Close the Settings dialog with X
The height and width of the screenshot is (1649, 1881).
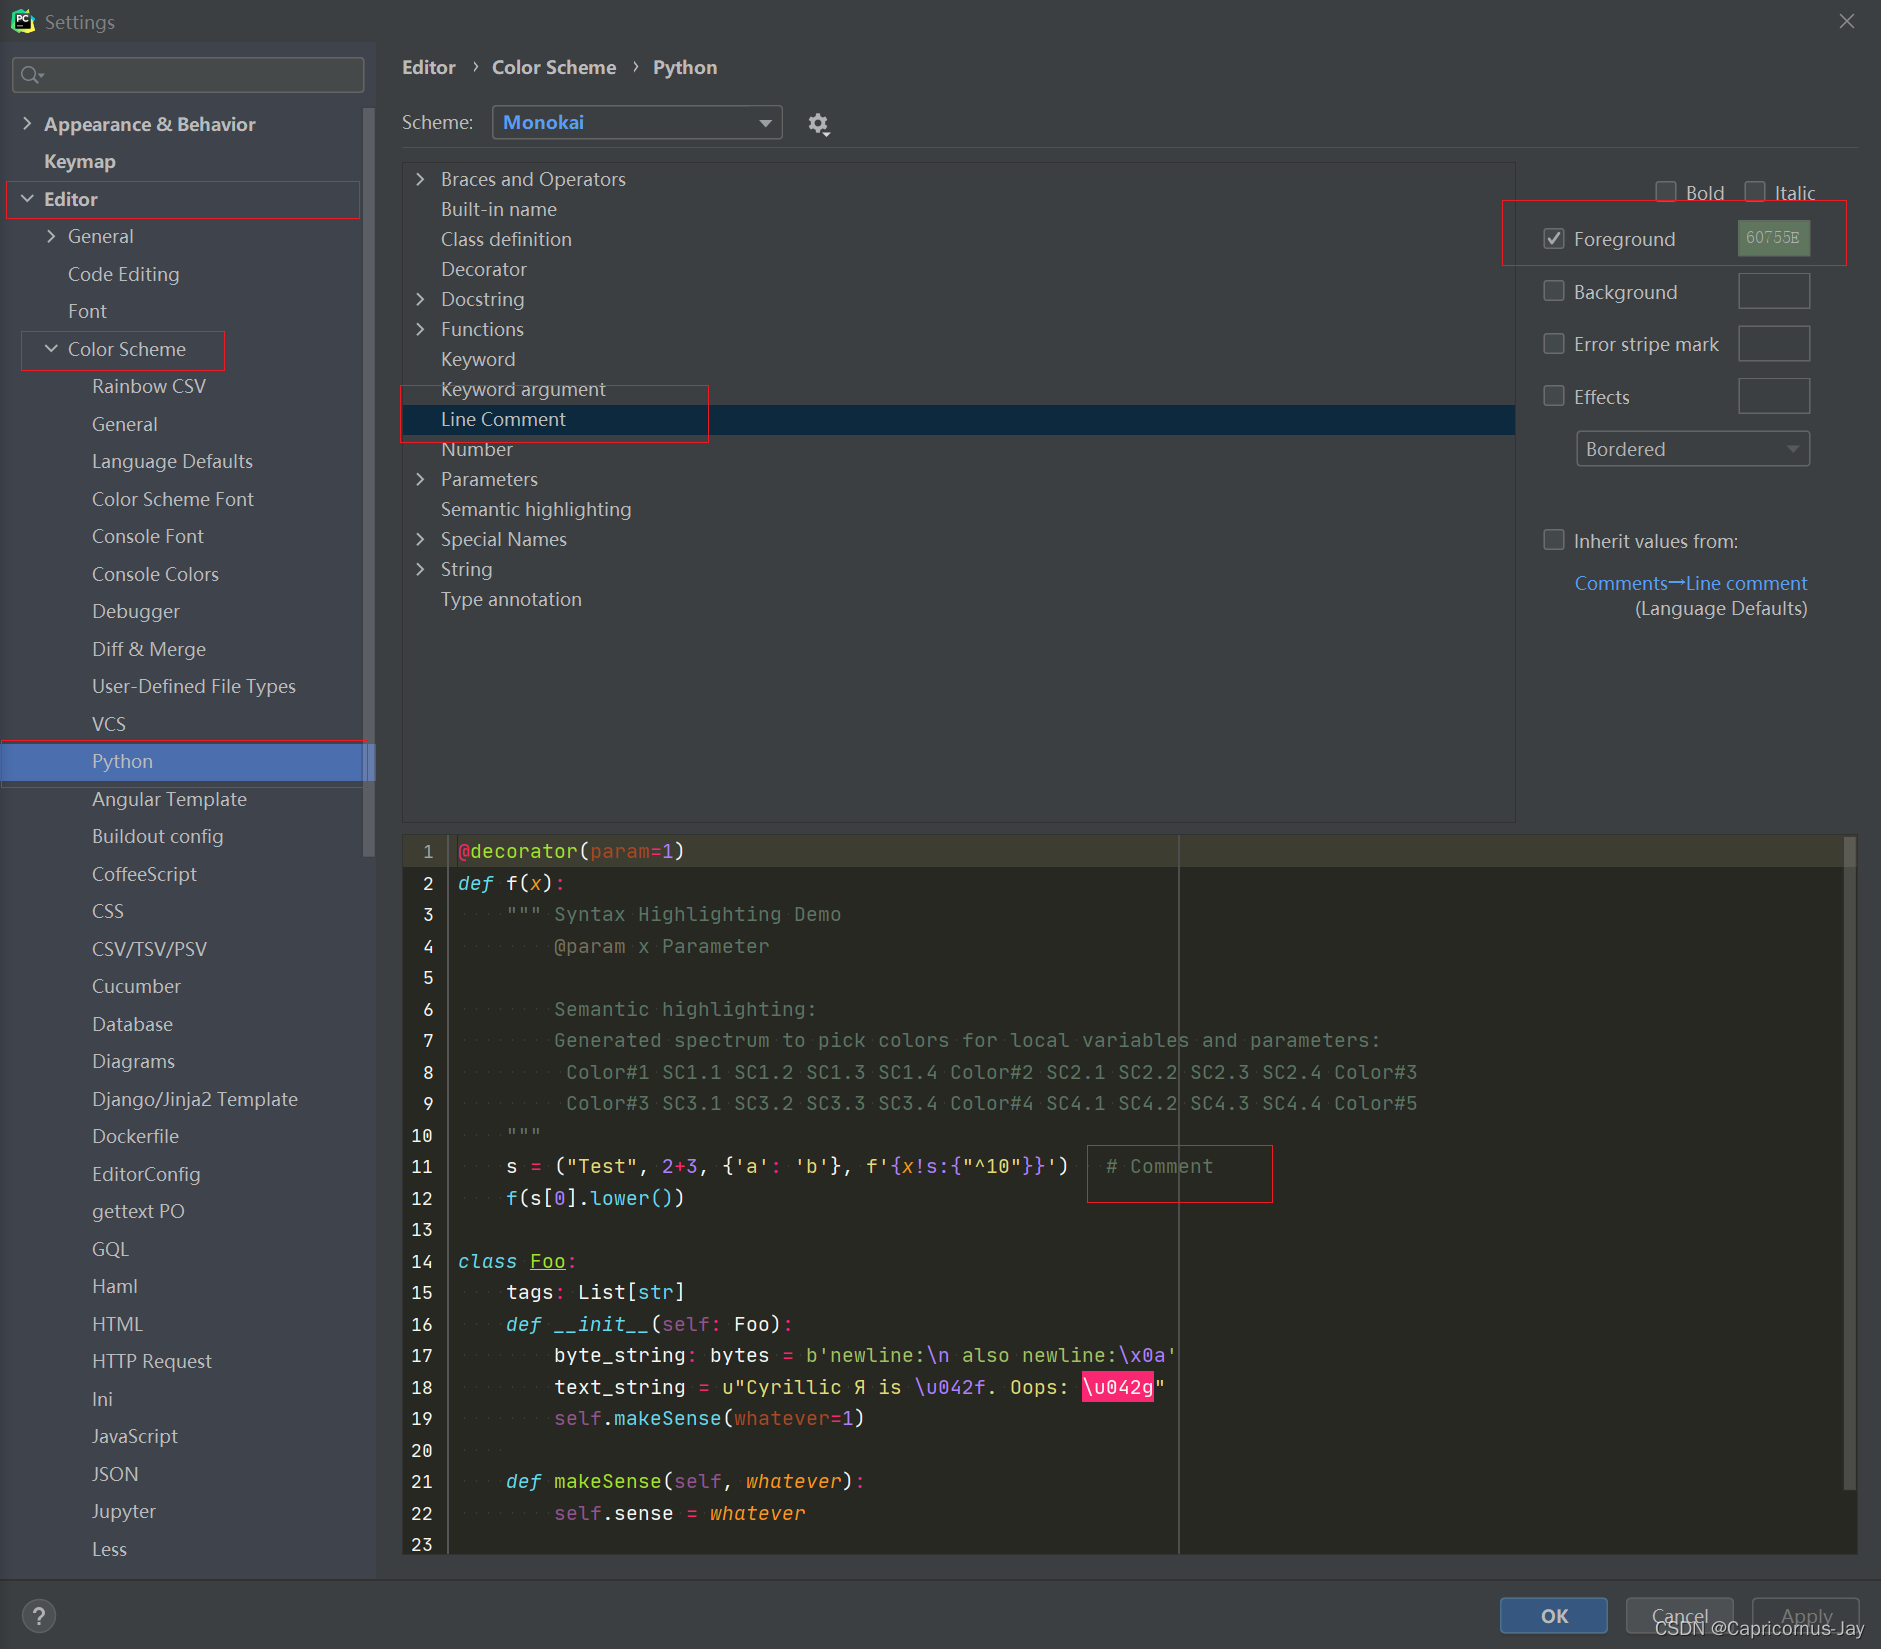1846,21
